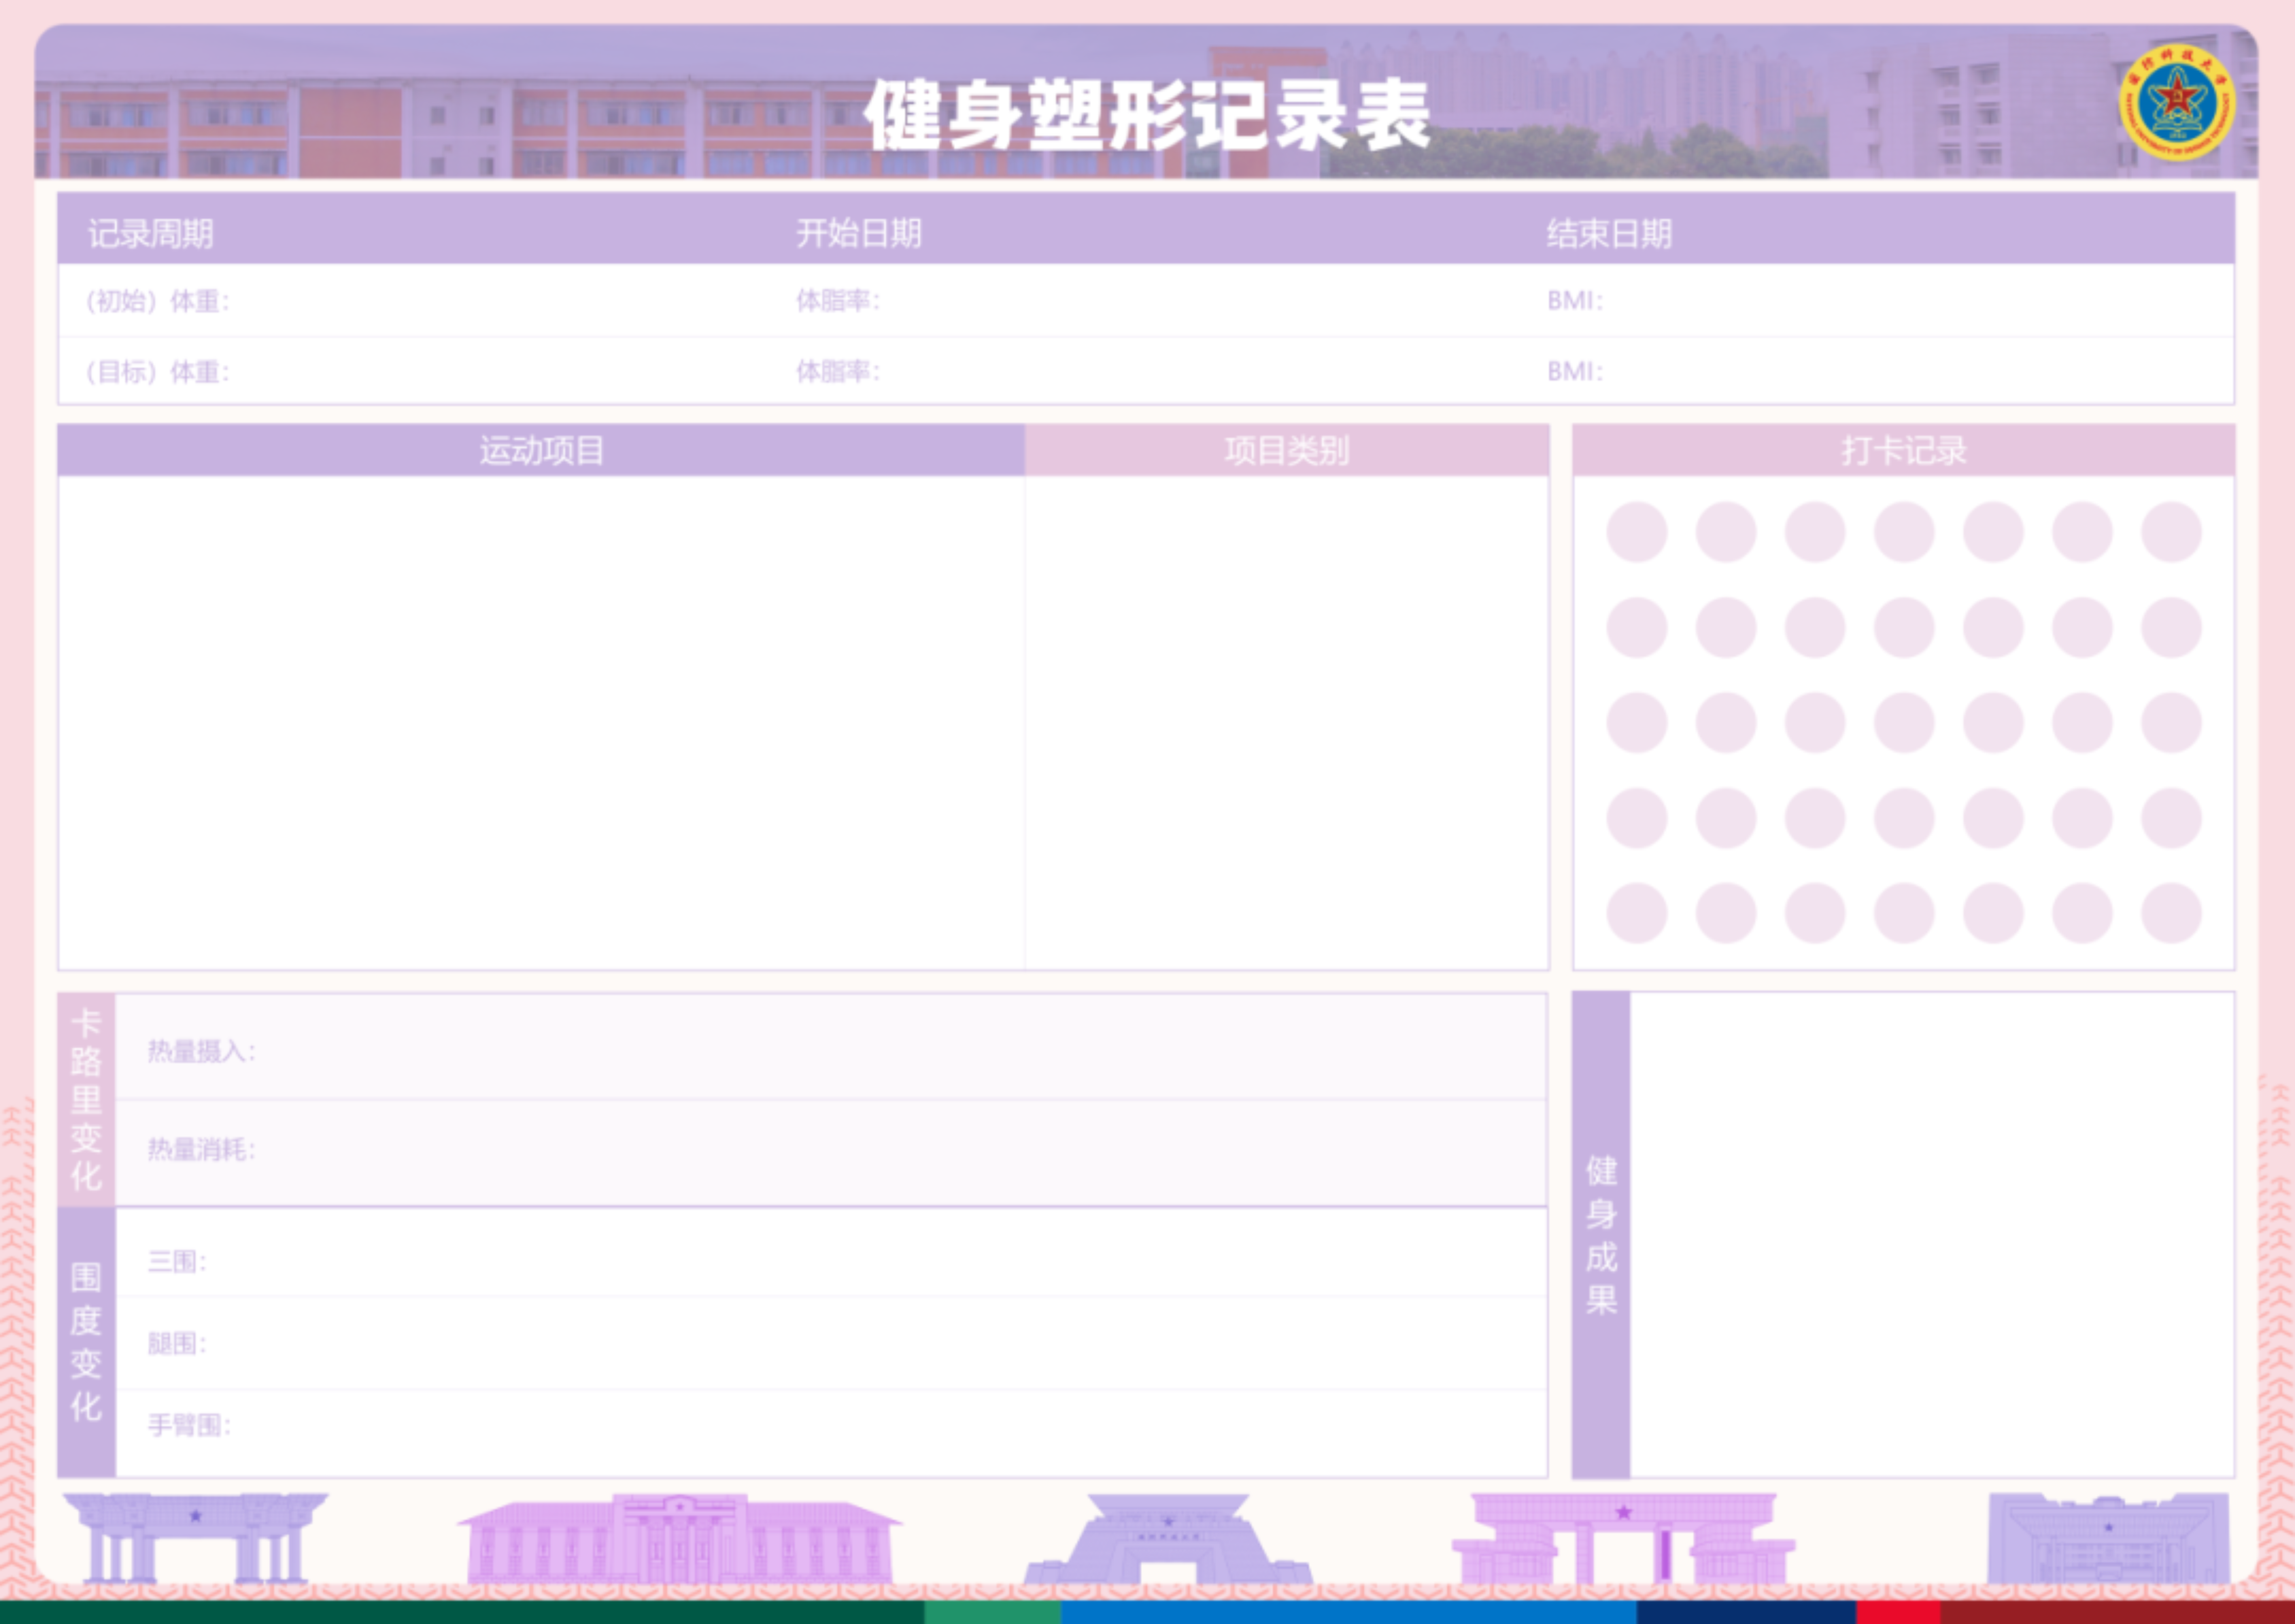Check the last circle in 打卡记录 bottom row
The image size is (2295, 1624).
click(2171, 913)
